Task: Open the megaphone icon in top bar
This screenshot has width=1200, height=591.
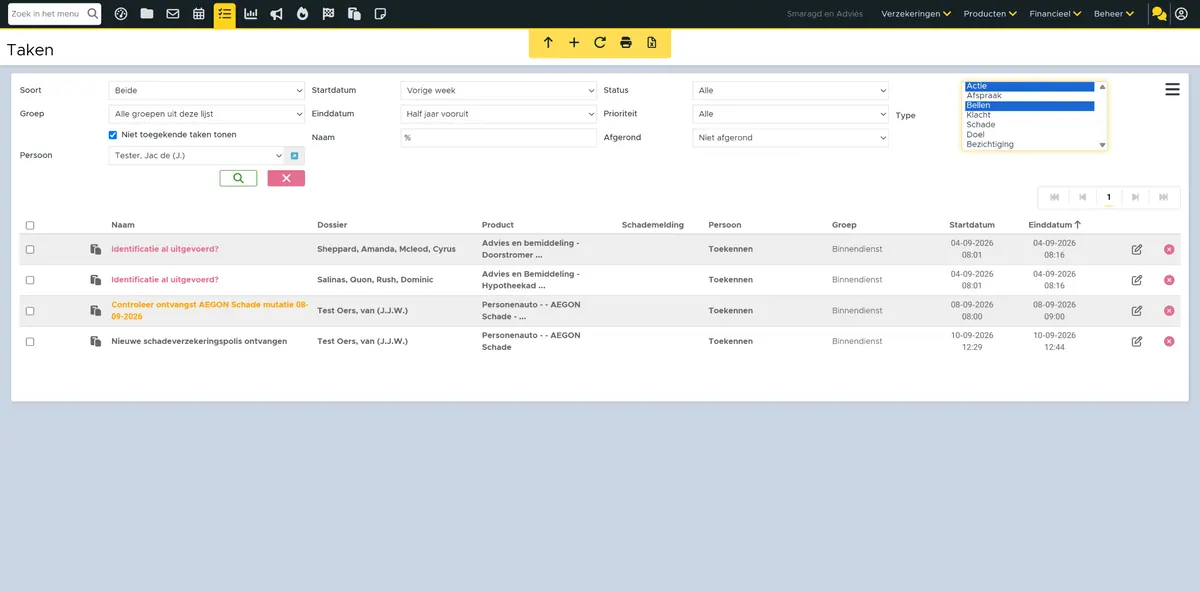Action: [276, 14]
